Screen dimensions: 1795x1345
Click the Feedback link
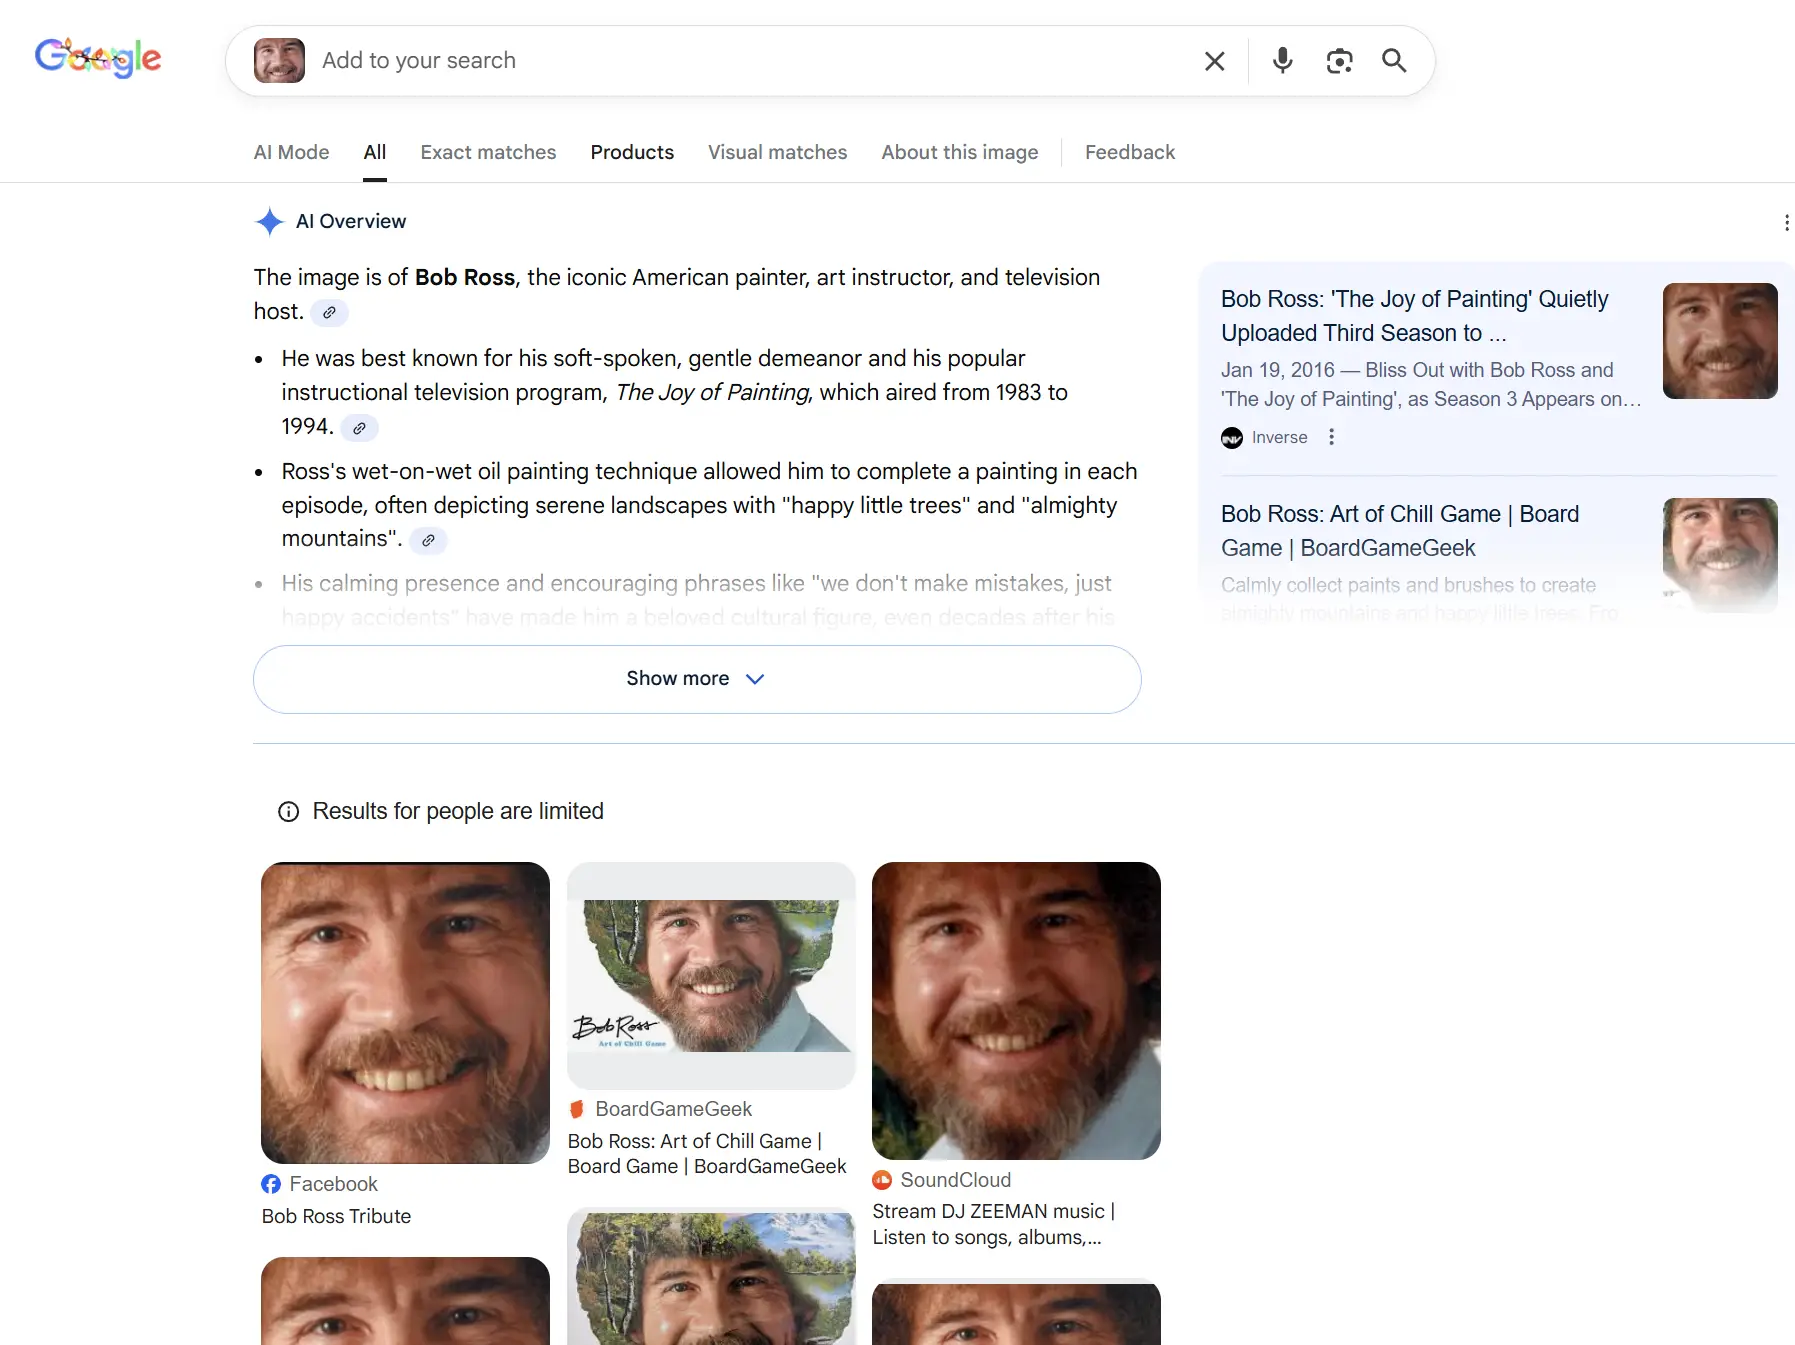tap(1129, 152)
